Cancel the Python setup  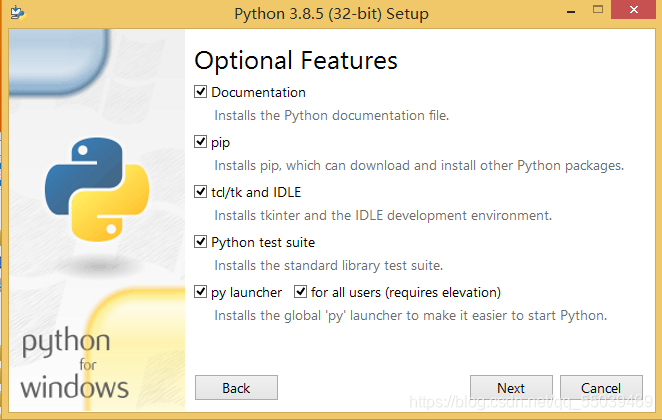click(x=601, y=387)
